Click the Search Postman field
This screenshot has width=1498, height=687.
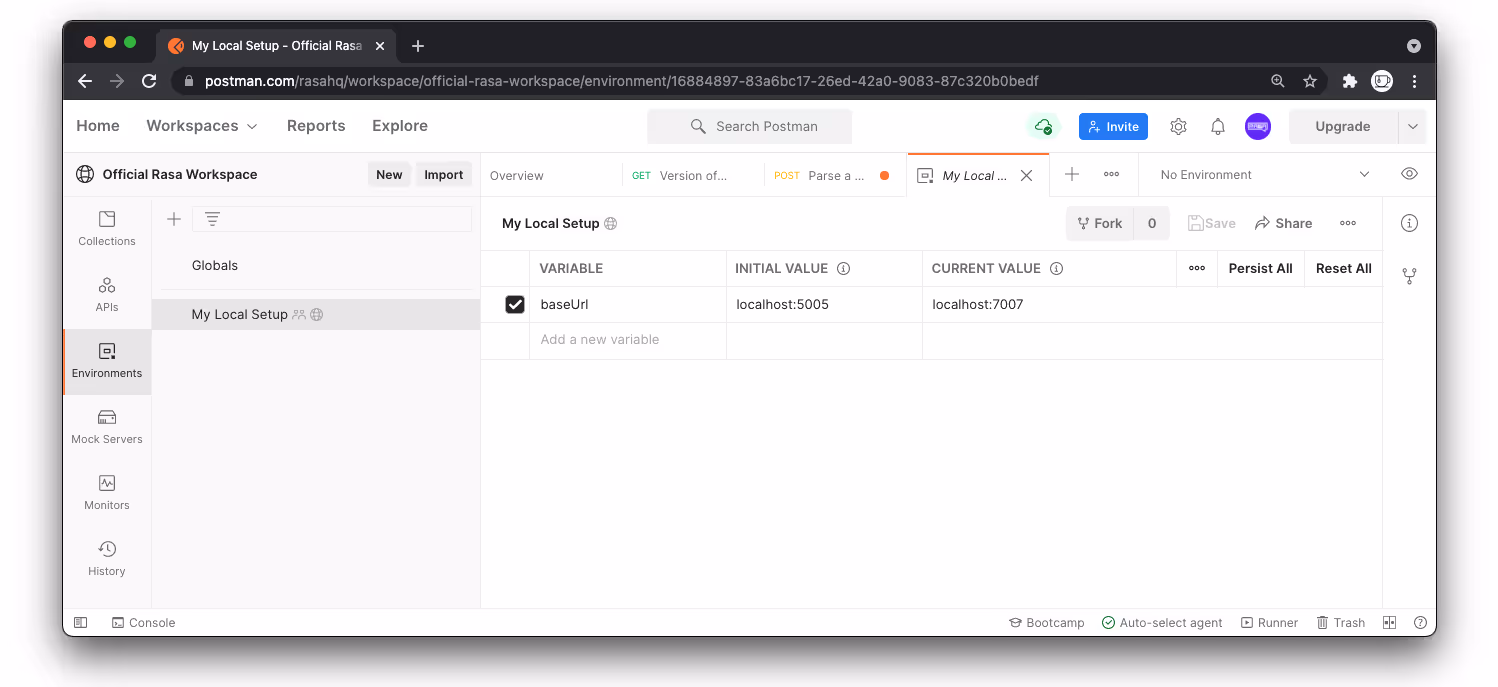[749, 126]
